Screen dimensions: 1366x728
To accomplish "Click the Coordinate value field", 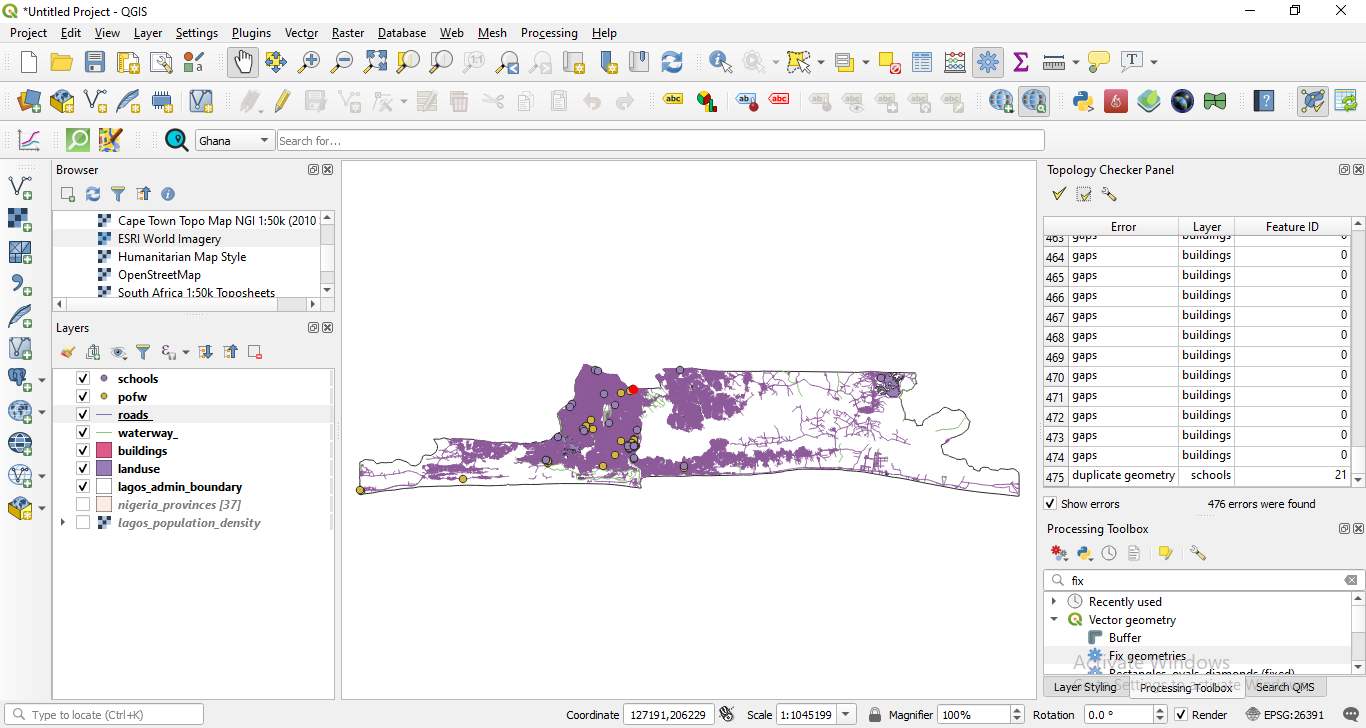I will (x=669, y=715).
